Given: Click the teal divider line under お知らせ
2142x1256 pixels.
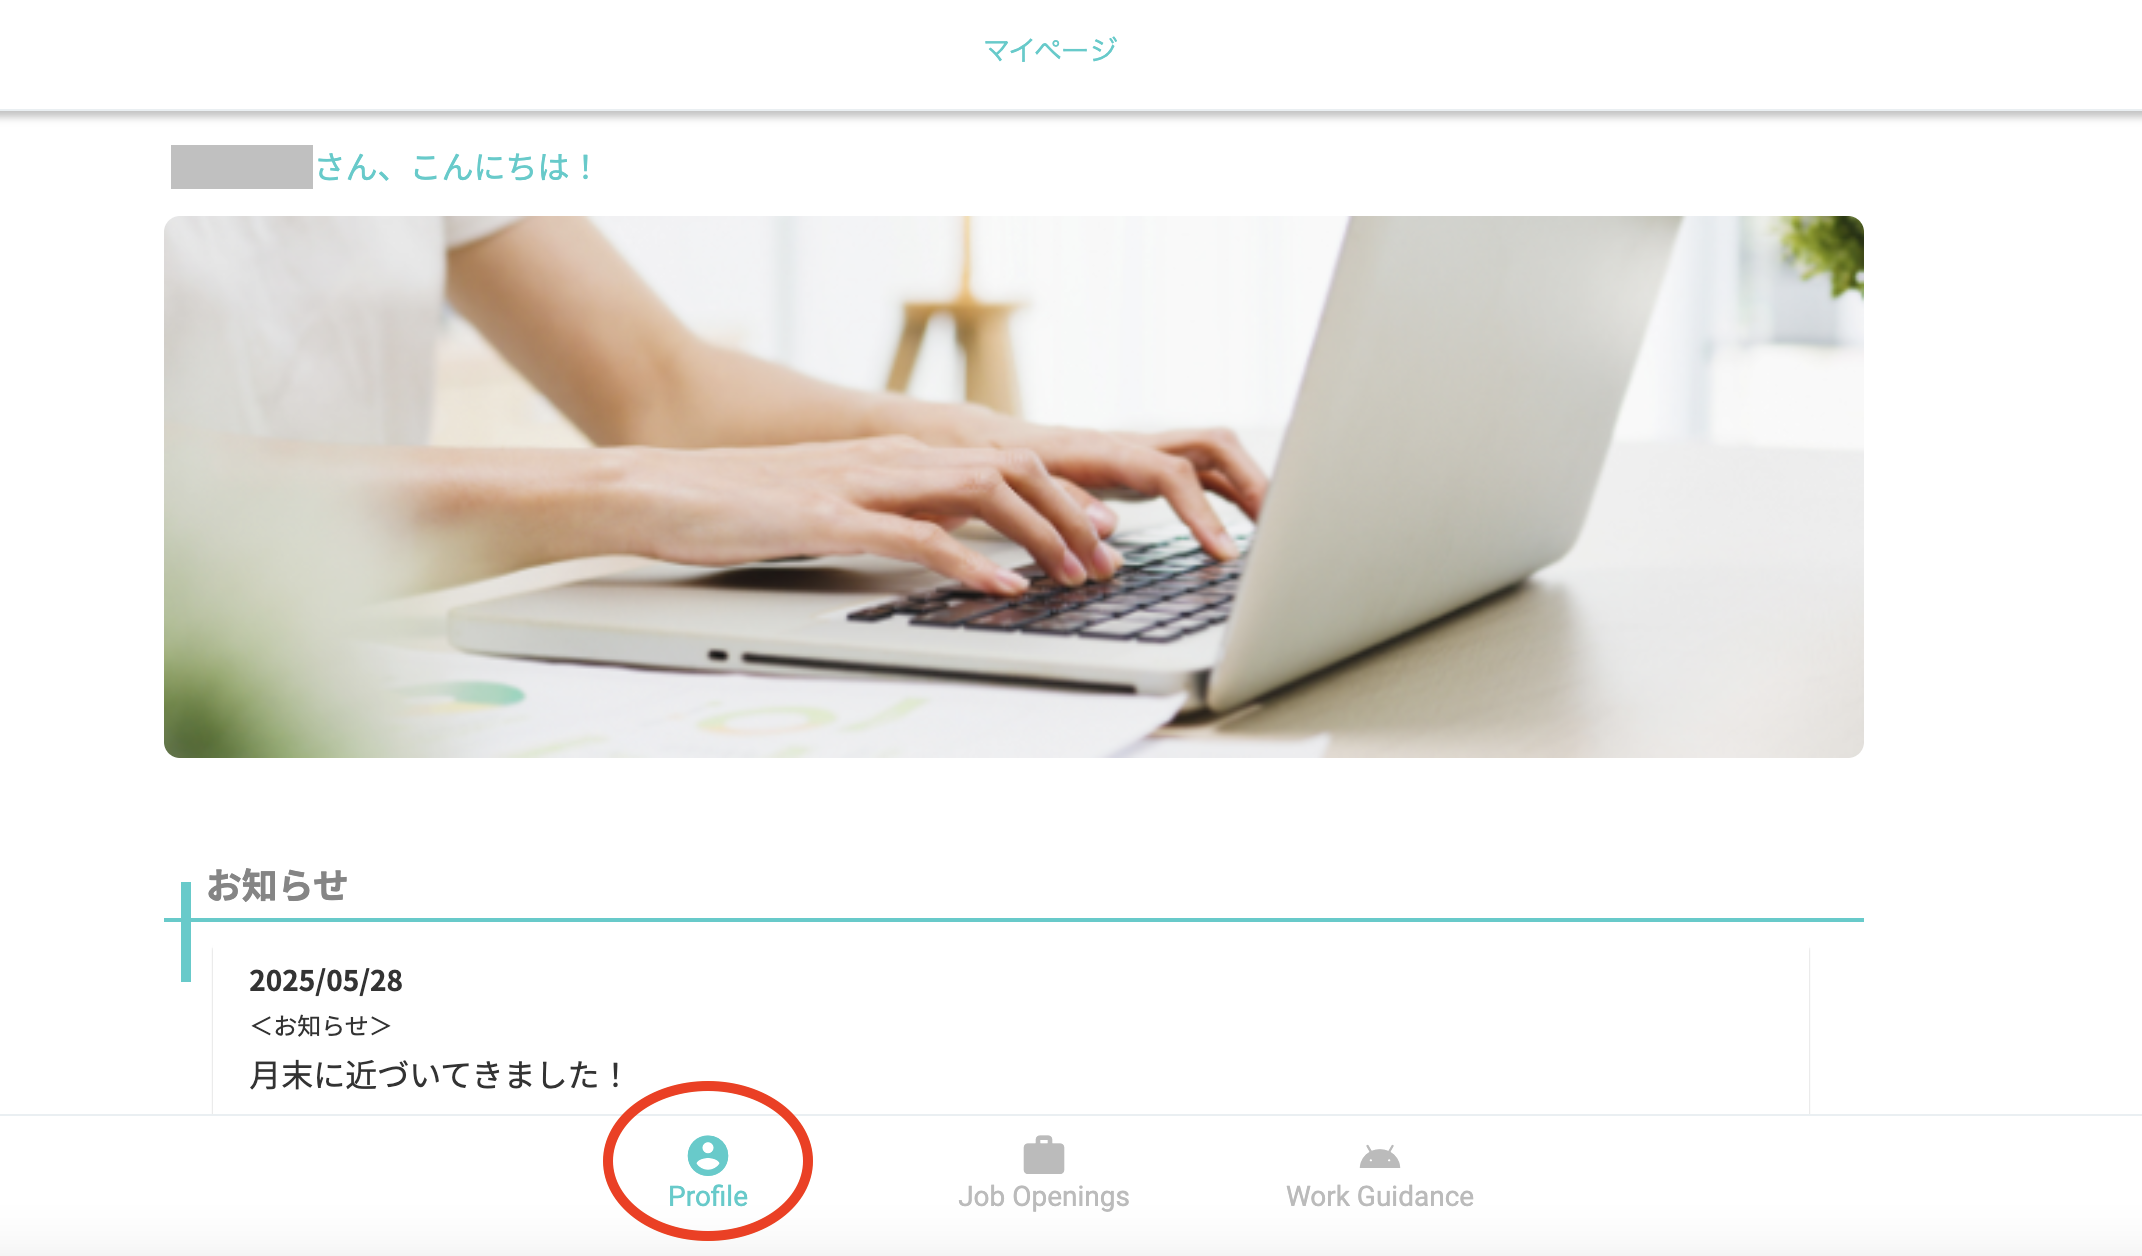Looking at the screenshot, I should point(1013,919).
